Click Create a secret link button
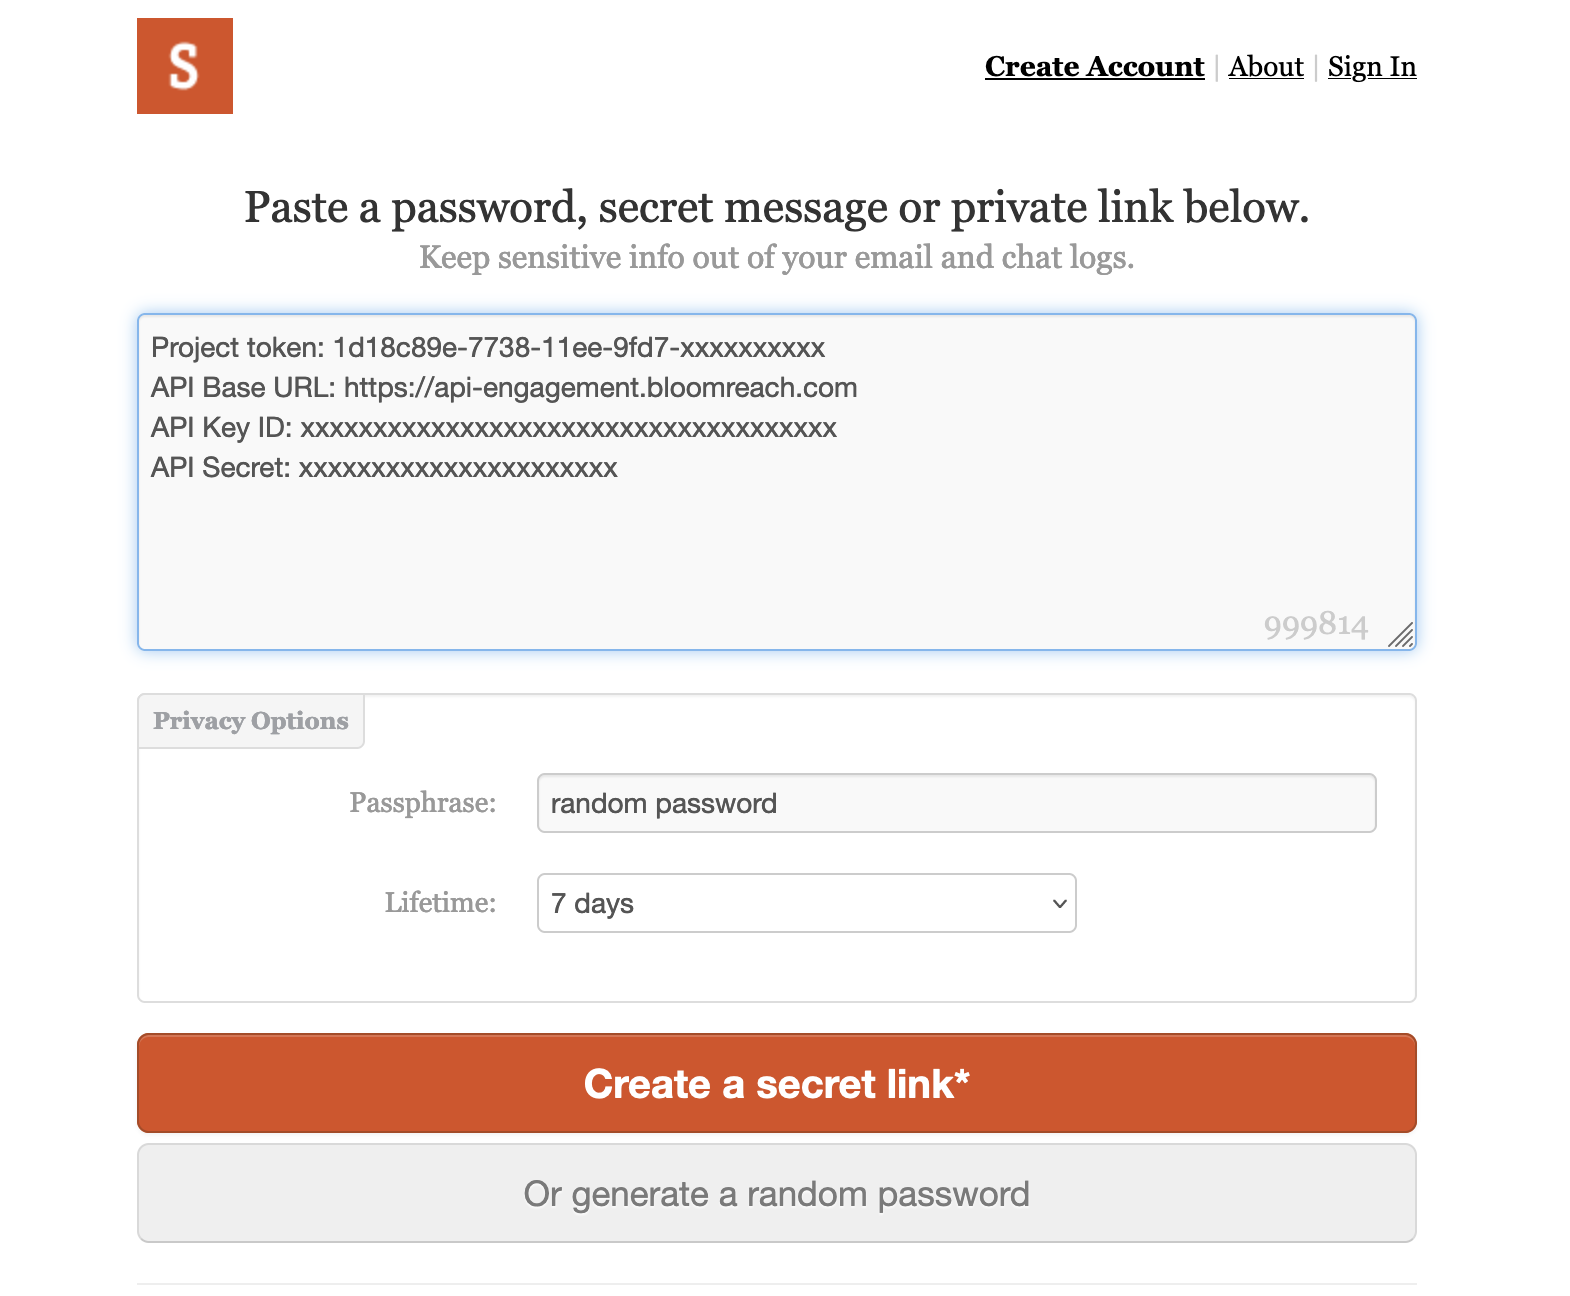Image resolution: width=1570 pixels, height=1296 pixels. tap(777, 1083)
